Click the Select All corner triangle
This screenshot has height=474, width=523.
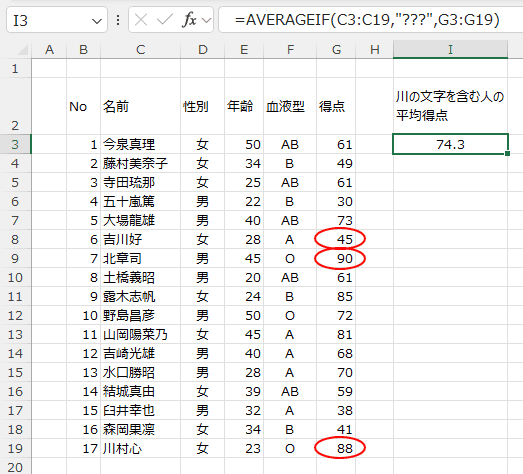(x=23, y=50)
